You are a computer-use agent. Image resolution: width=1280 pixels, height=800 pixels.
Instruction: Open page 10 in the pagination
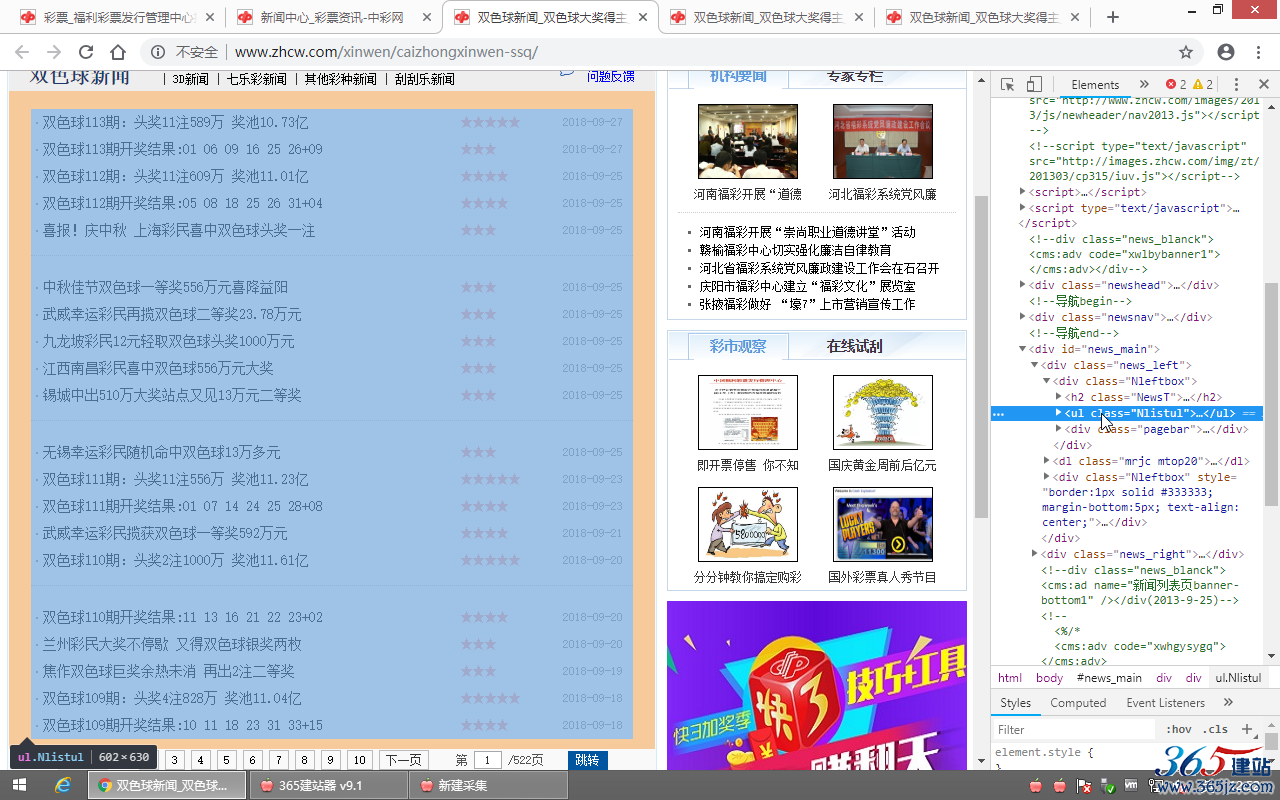[360, 760]
